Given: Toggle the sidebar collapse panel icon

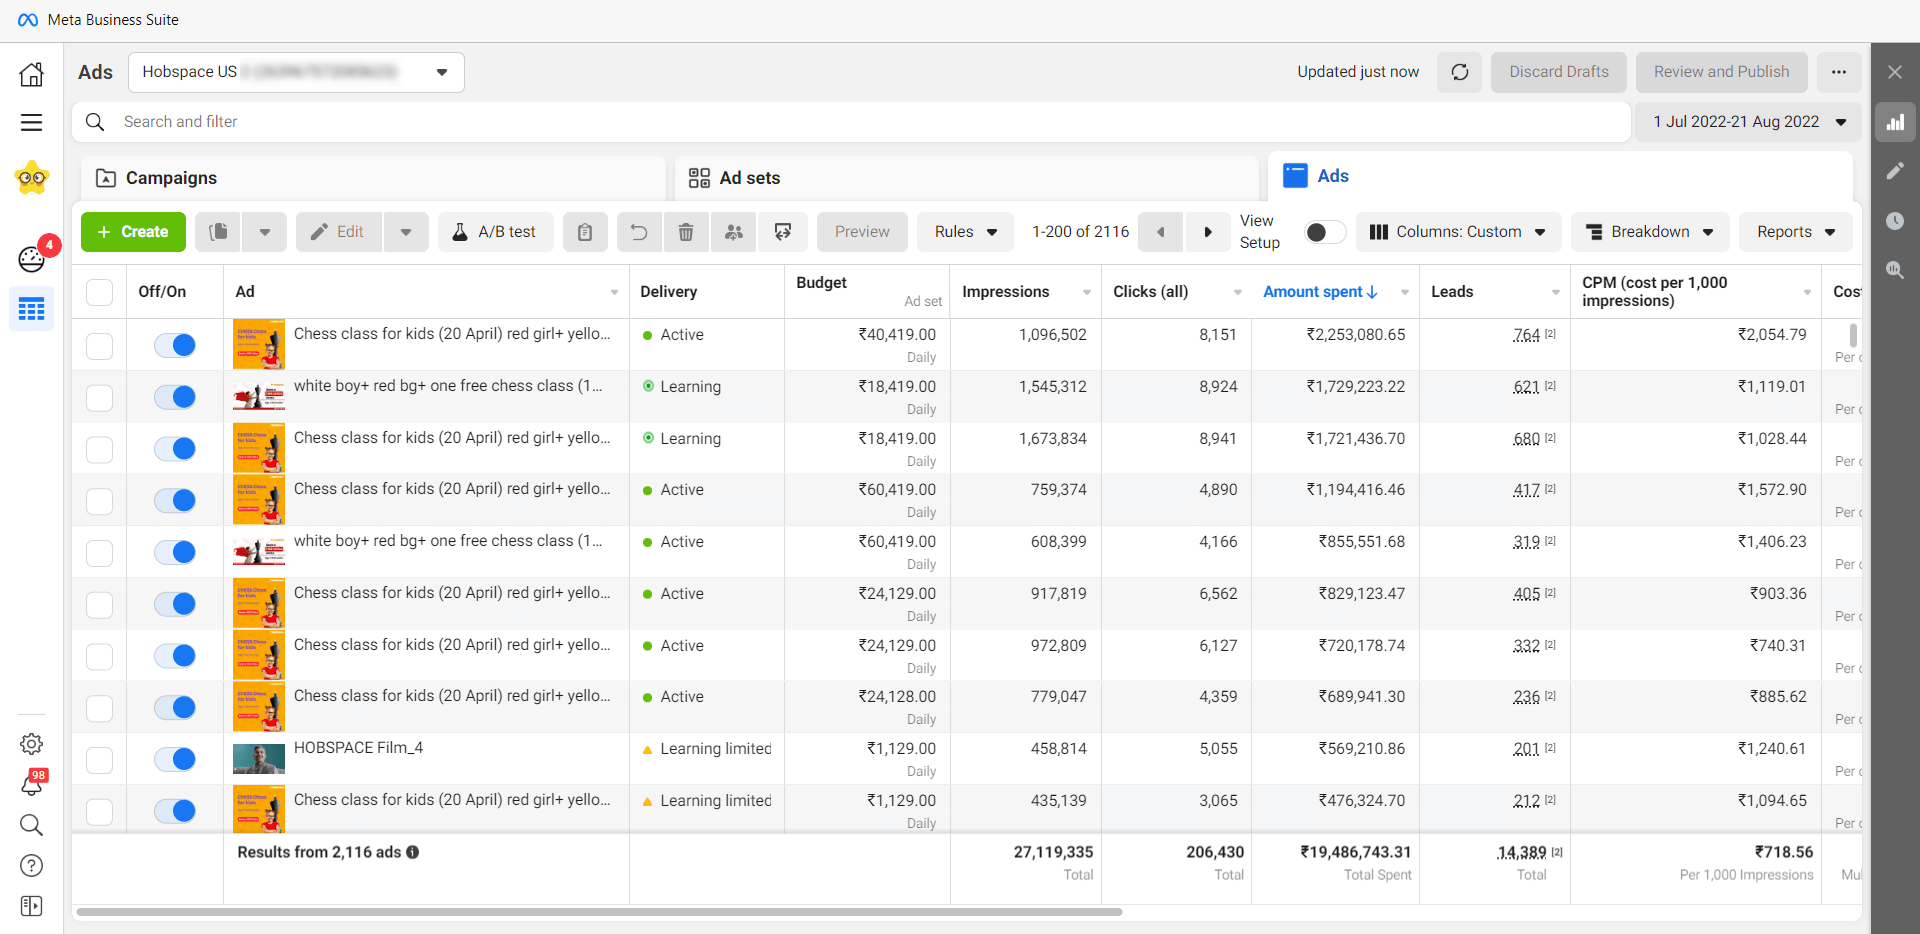Looking at the screenshot, I should coord(32,906).
